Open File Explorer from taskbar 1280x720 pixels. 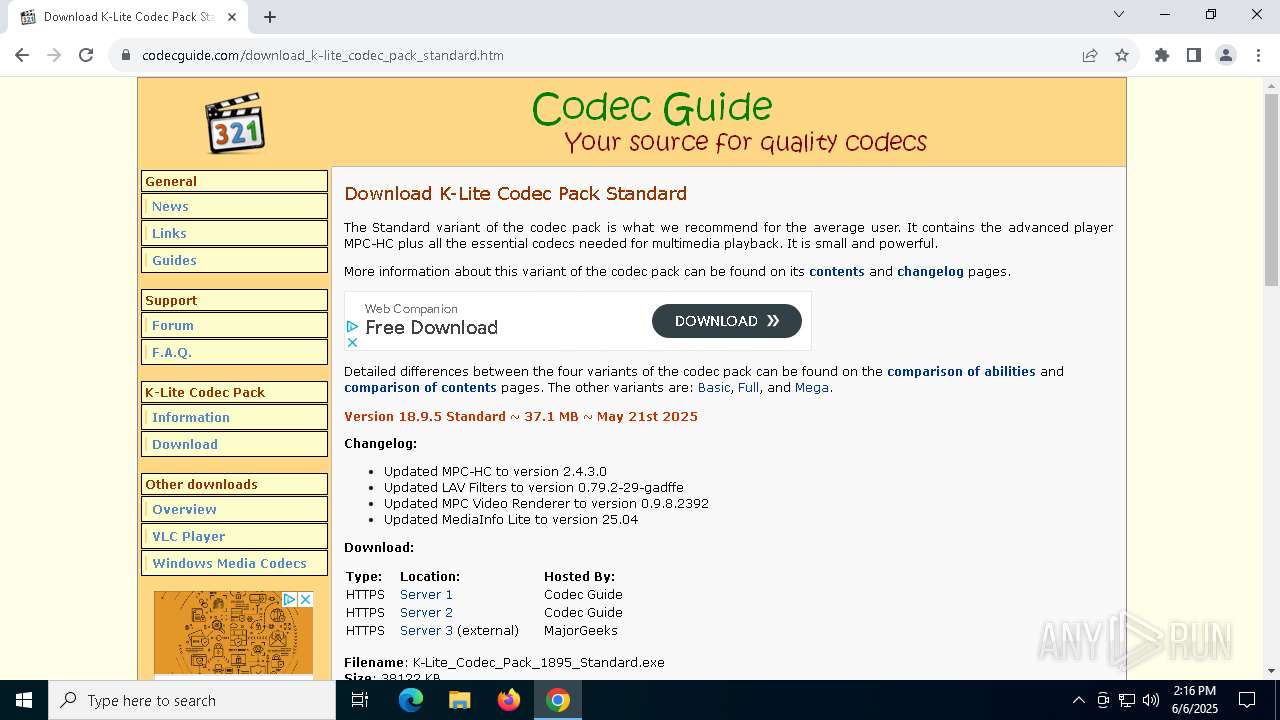pyautogui.click(x=460, y=700)
